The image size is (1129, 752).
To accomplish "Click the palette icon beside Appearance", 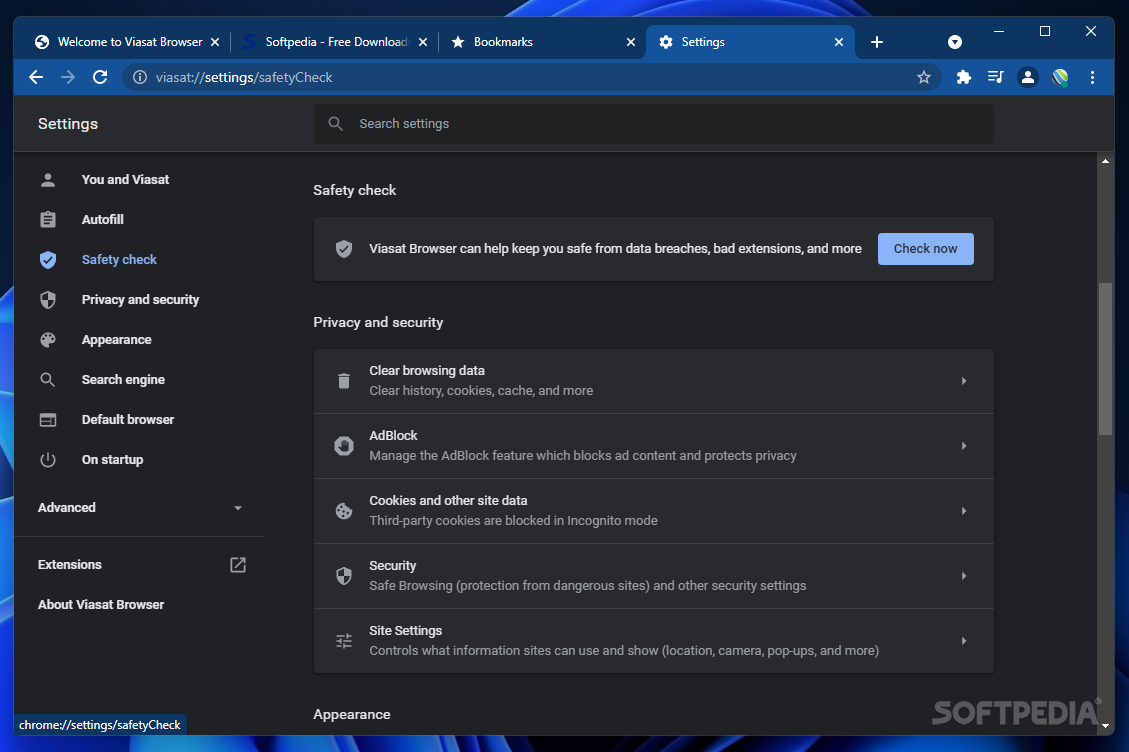I will click(x=48, y=339).
